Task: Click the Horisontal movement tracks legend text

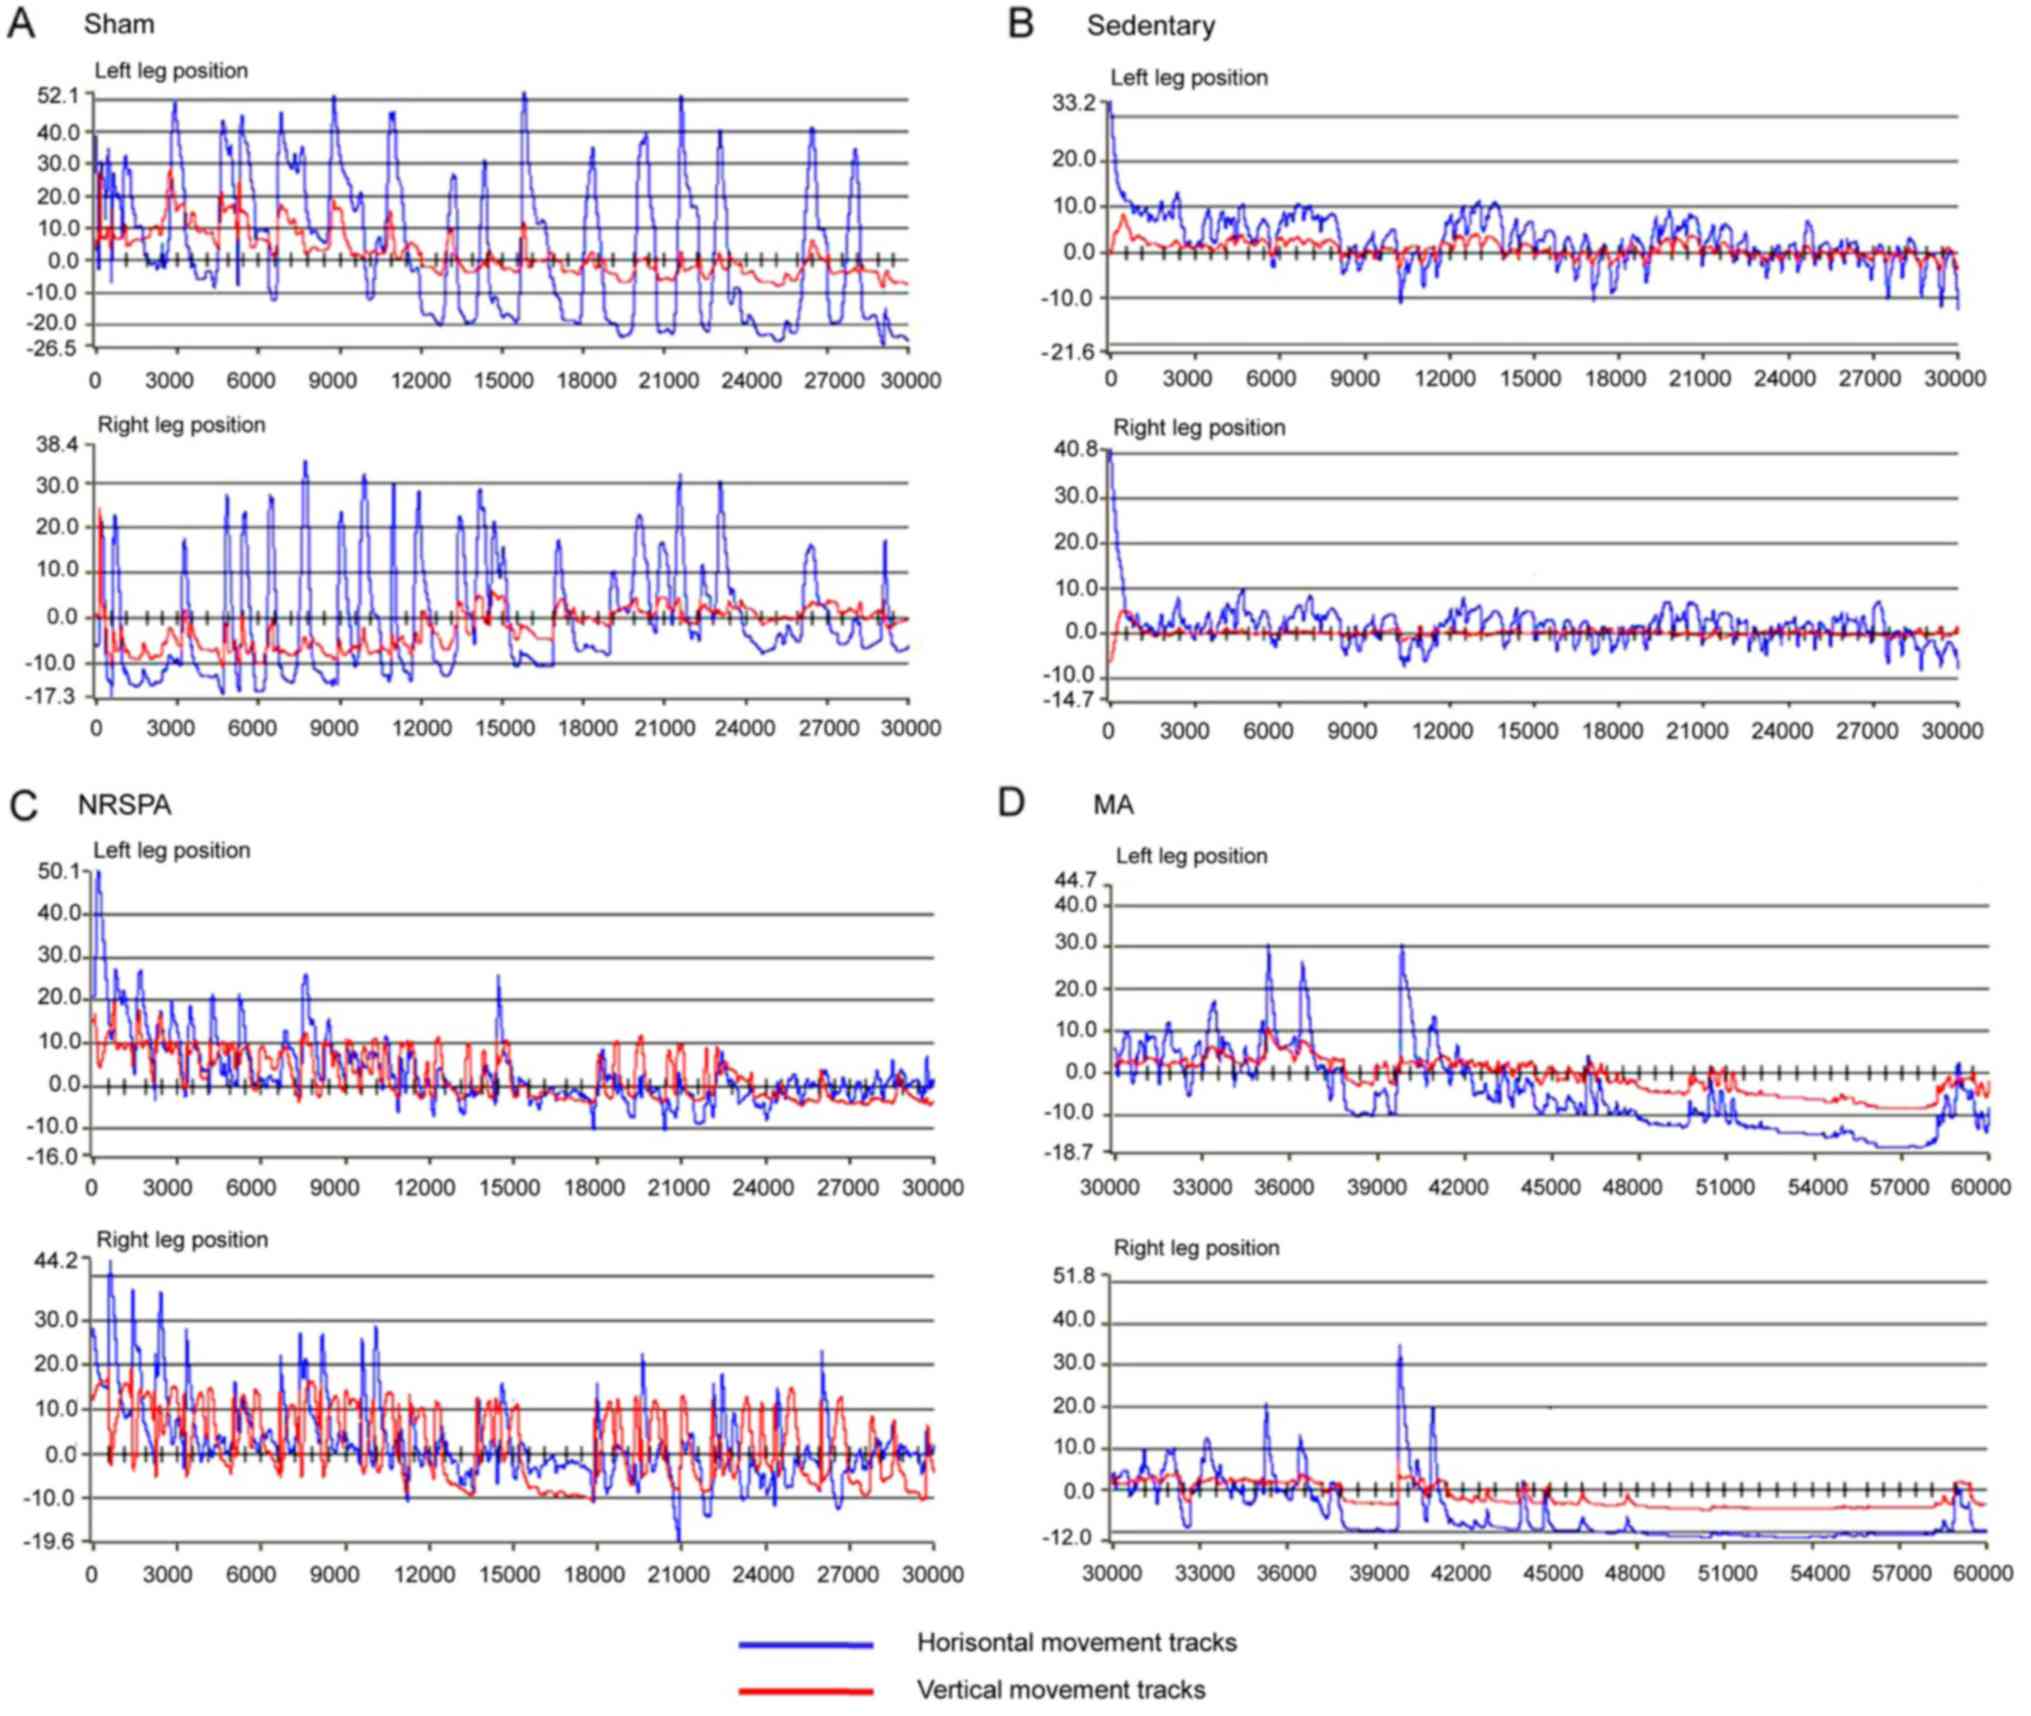Action: coord(1076,1643)
